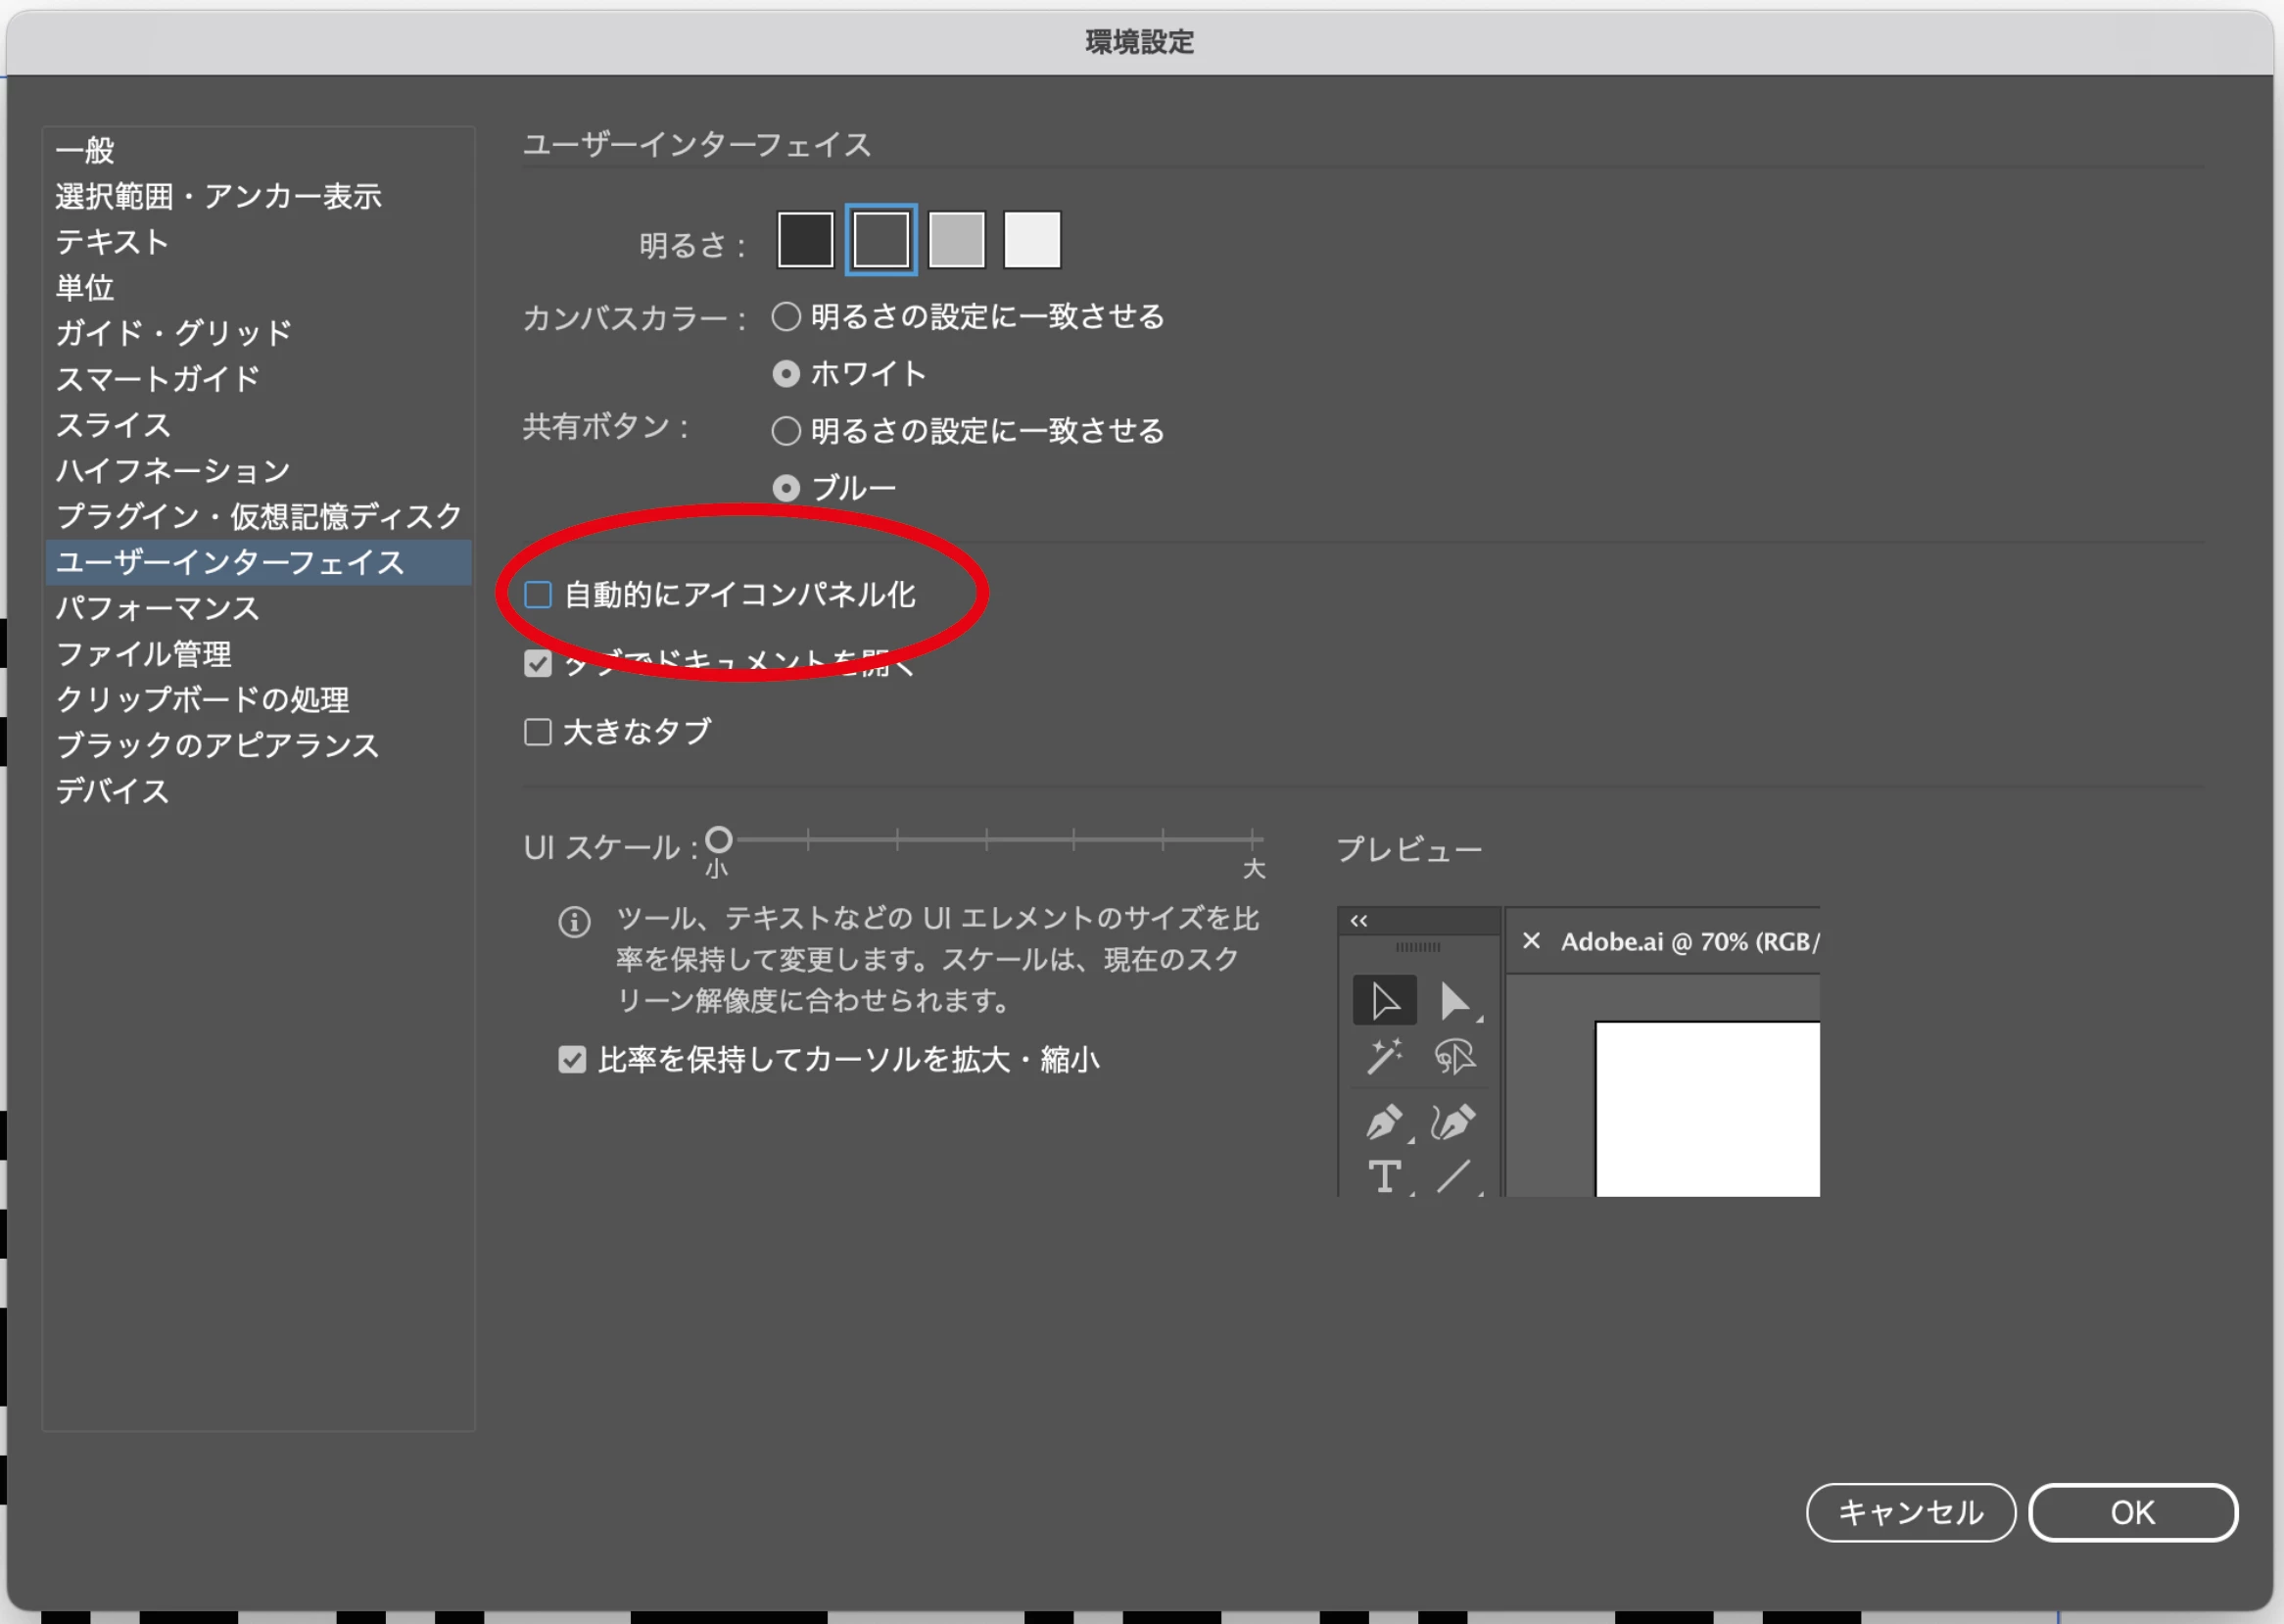Click the Type tool in preview
2284x1624 pixels.
coord(1384,1177)
